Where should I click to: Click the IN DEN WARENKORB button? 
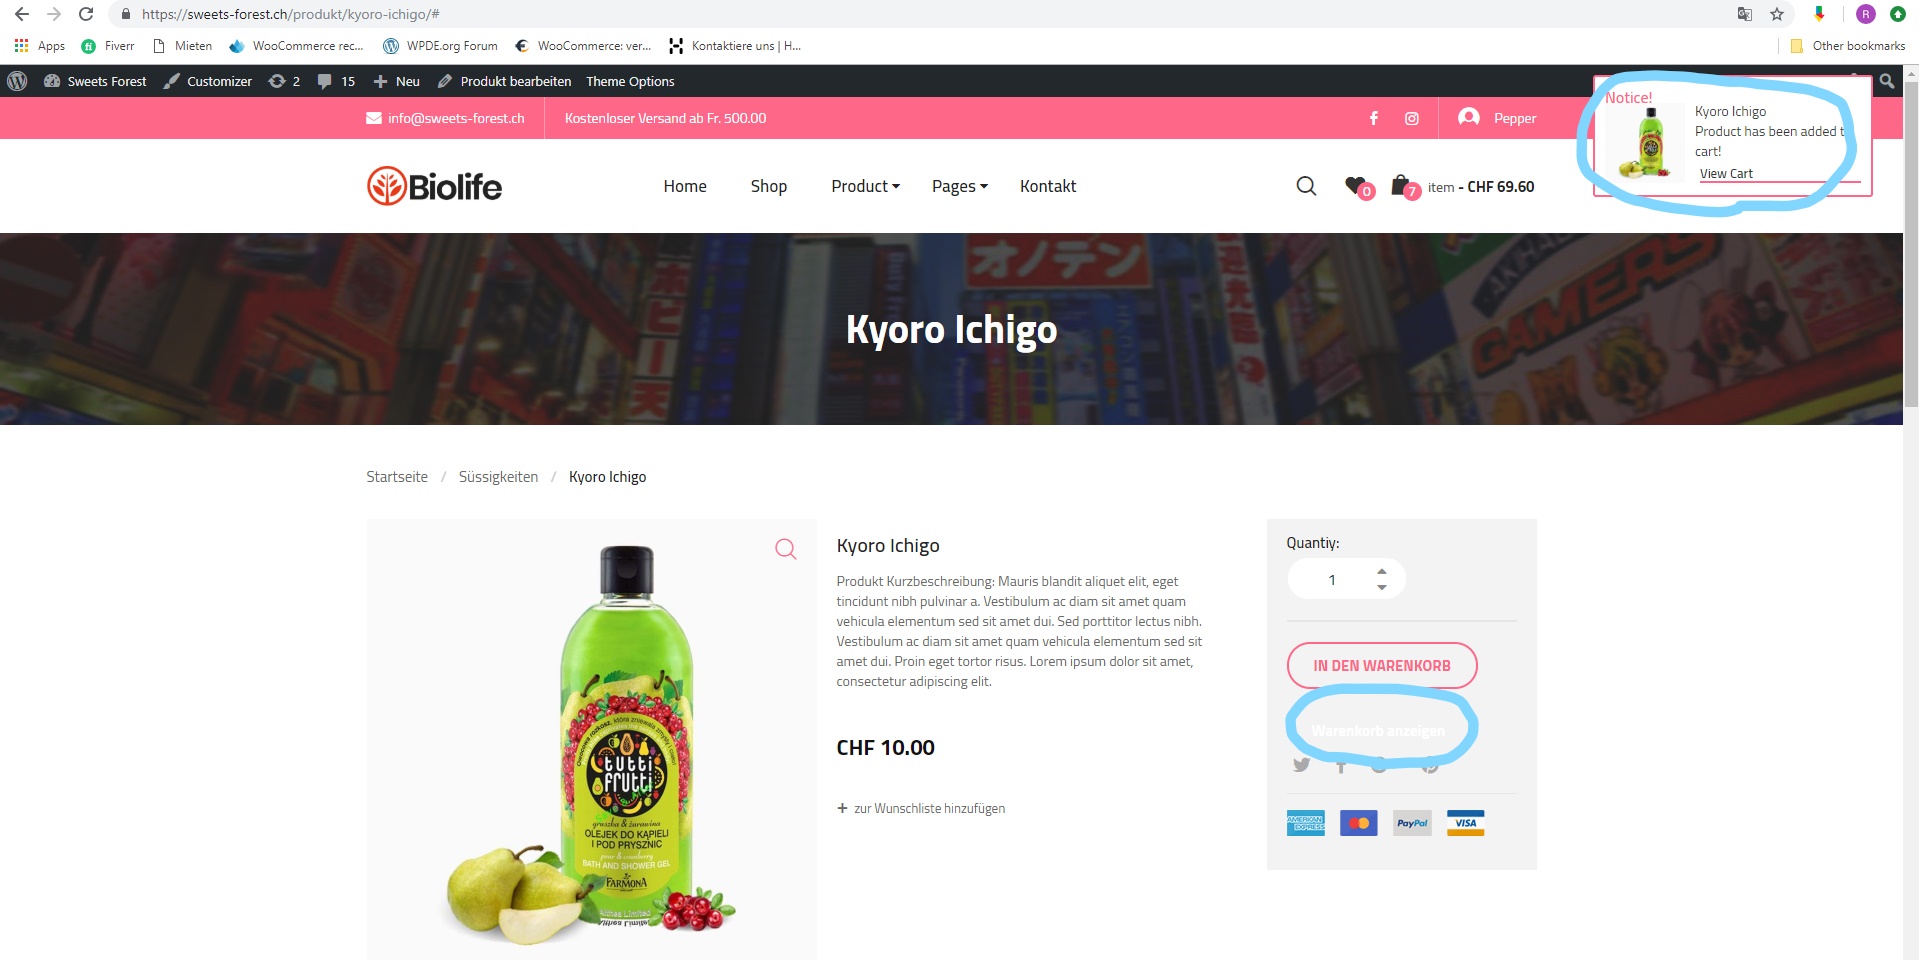pyautogui.click(x=1381, y=666)
